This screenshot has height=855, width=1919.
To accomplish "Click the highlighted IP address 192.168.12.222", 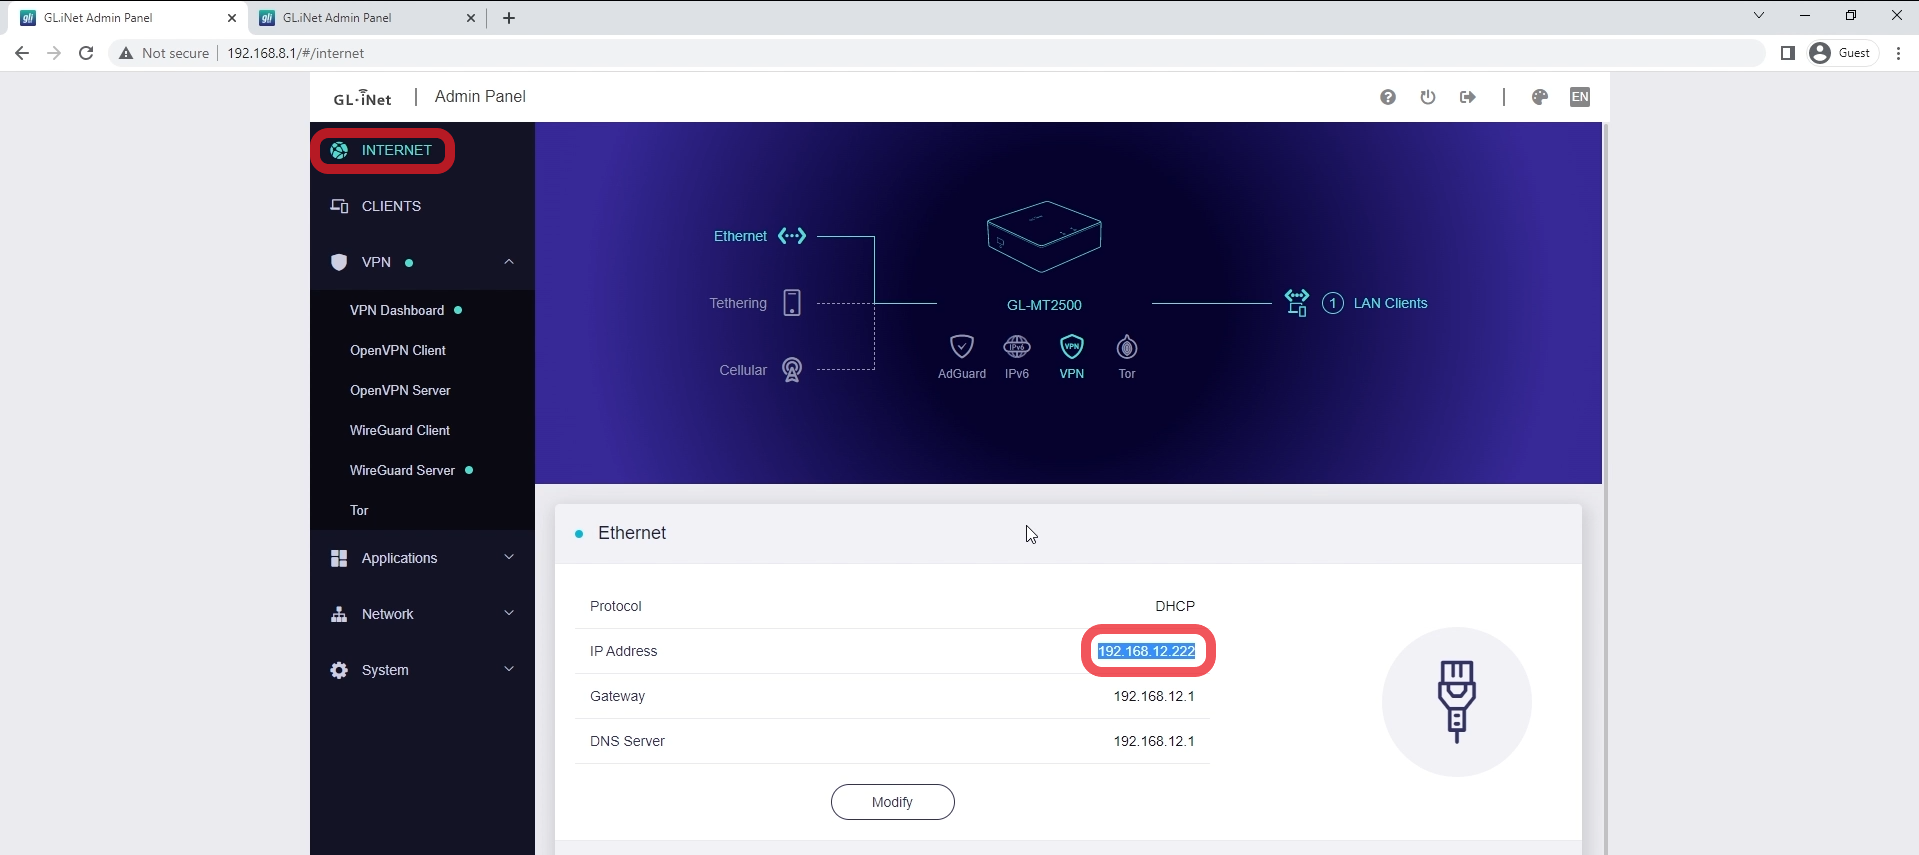I will coord(1146,651).
